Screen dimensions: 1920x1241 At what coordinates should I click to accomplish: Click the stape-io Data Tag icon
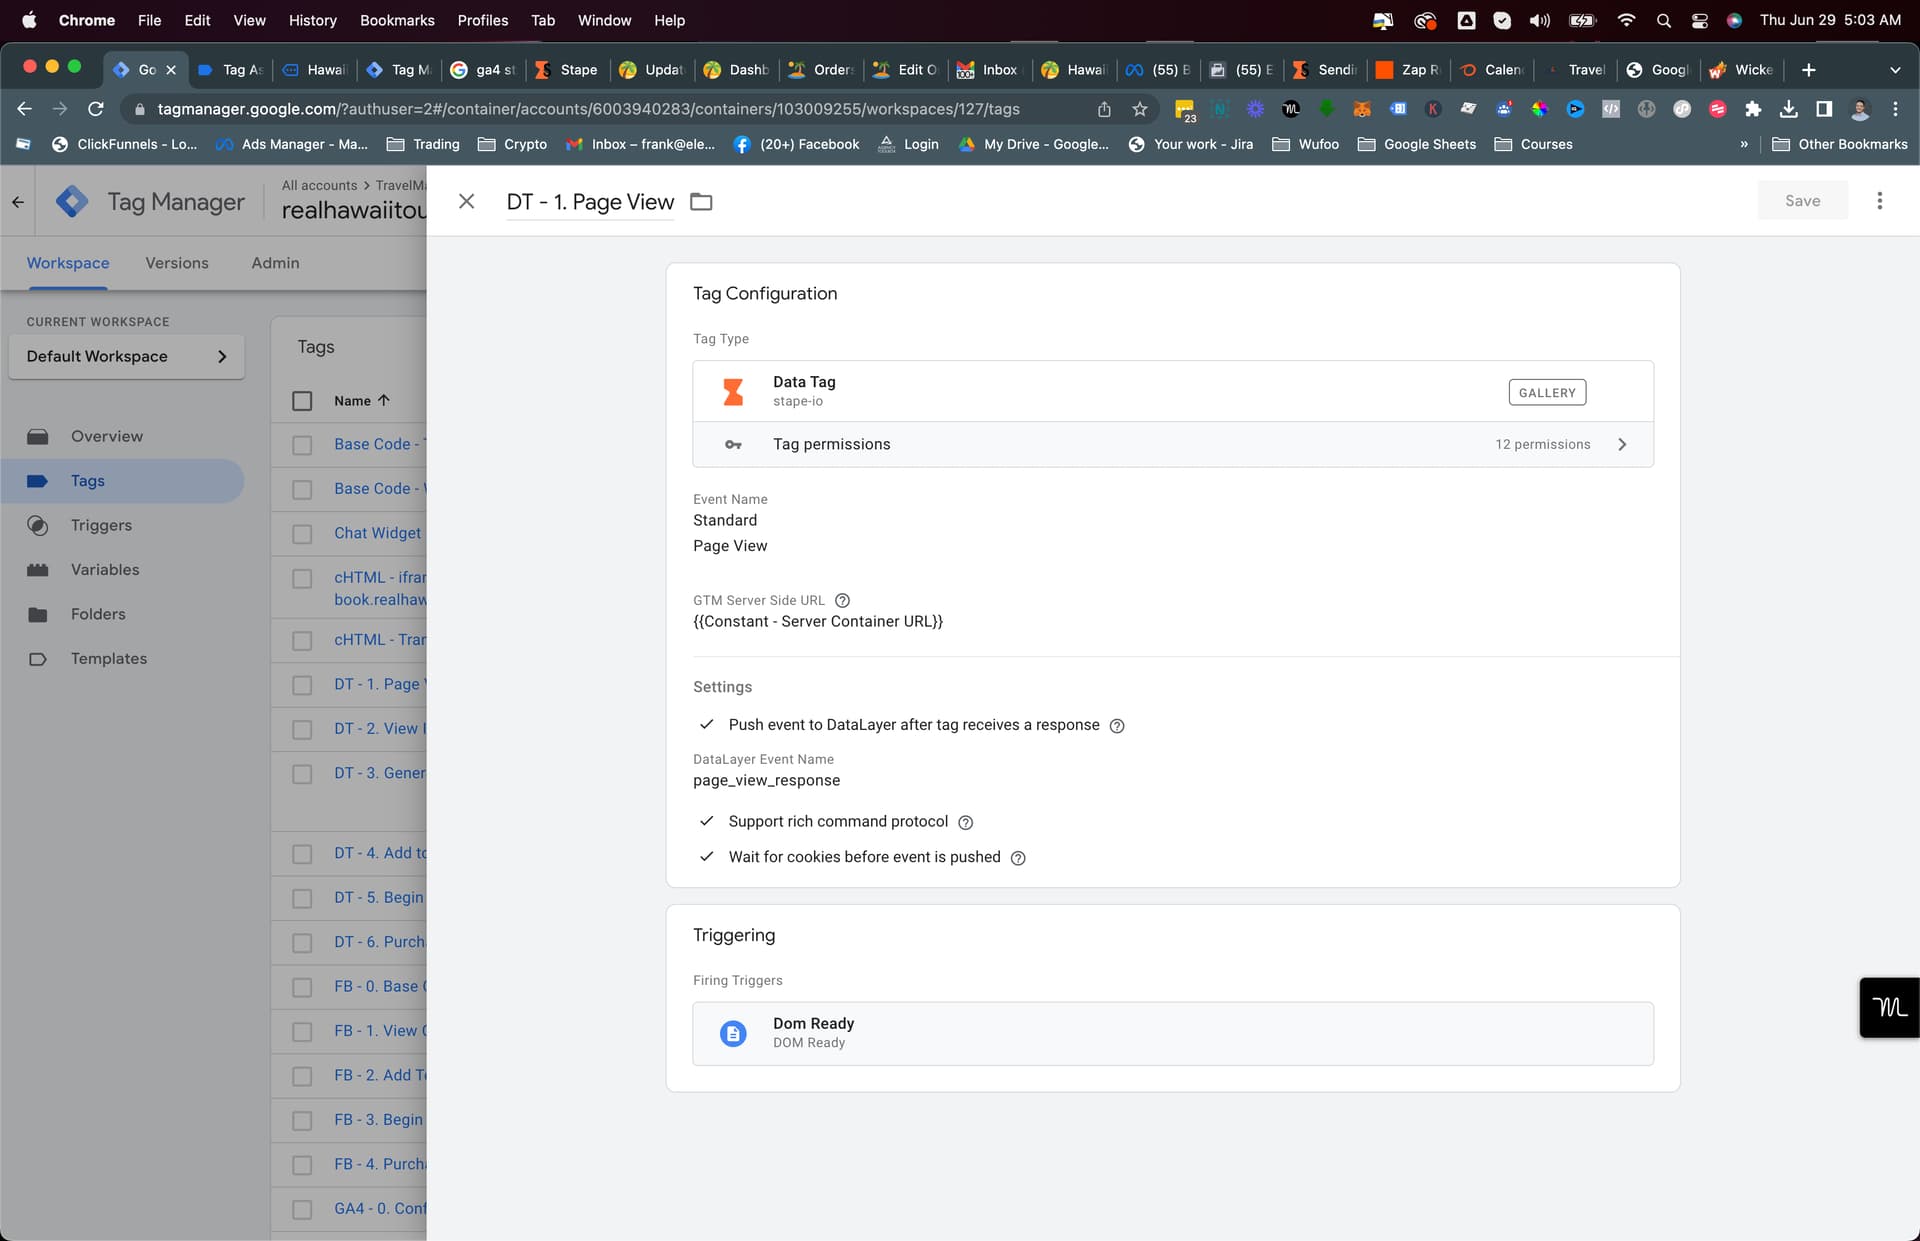[x=733, y=391]
